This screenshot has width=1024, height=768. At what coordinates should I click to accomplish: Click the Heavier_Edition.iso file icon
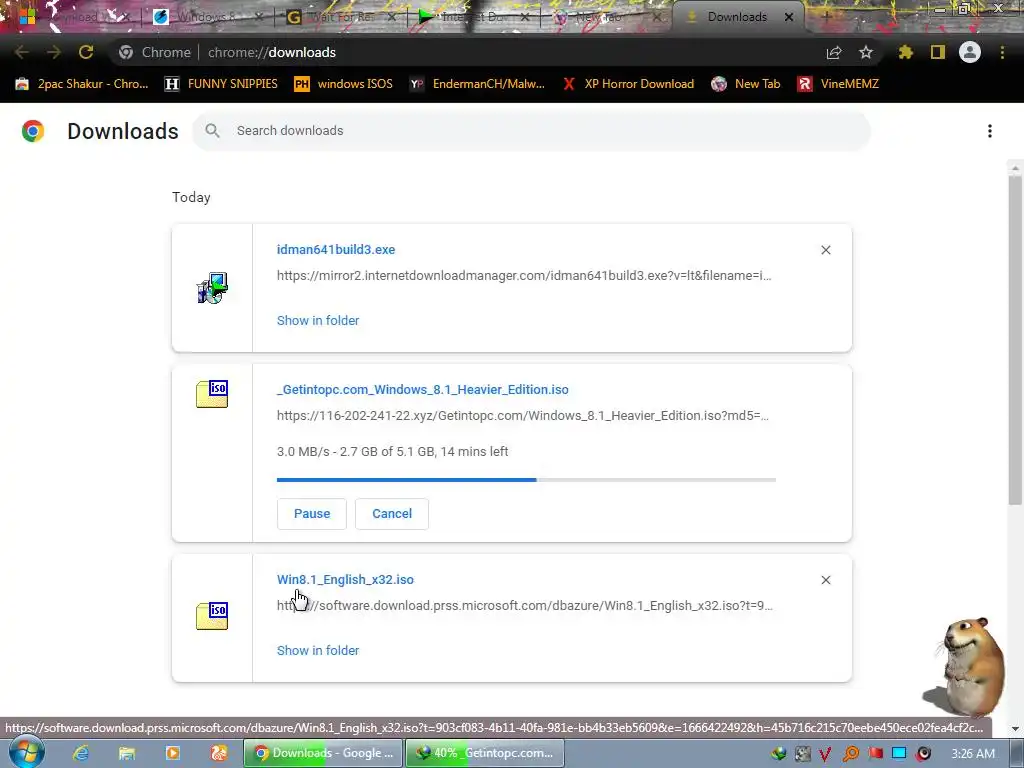[212, 394]
